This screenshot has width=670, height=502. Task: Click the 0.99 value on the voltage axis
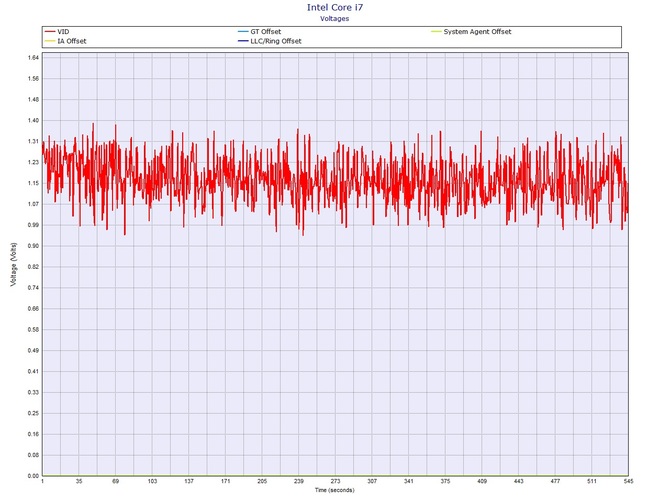tap(33, 225)
